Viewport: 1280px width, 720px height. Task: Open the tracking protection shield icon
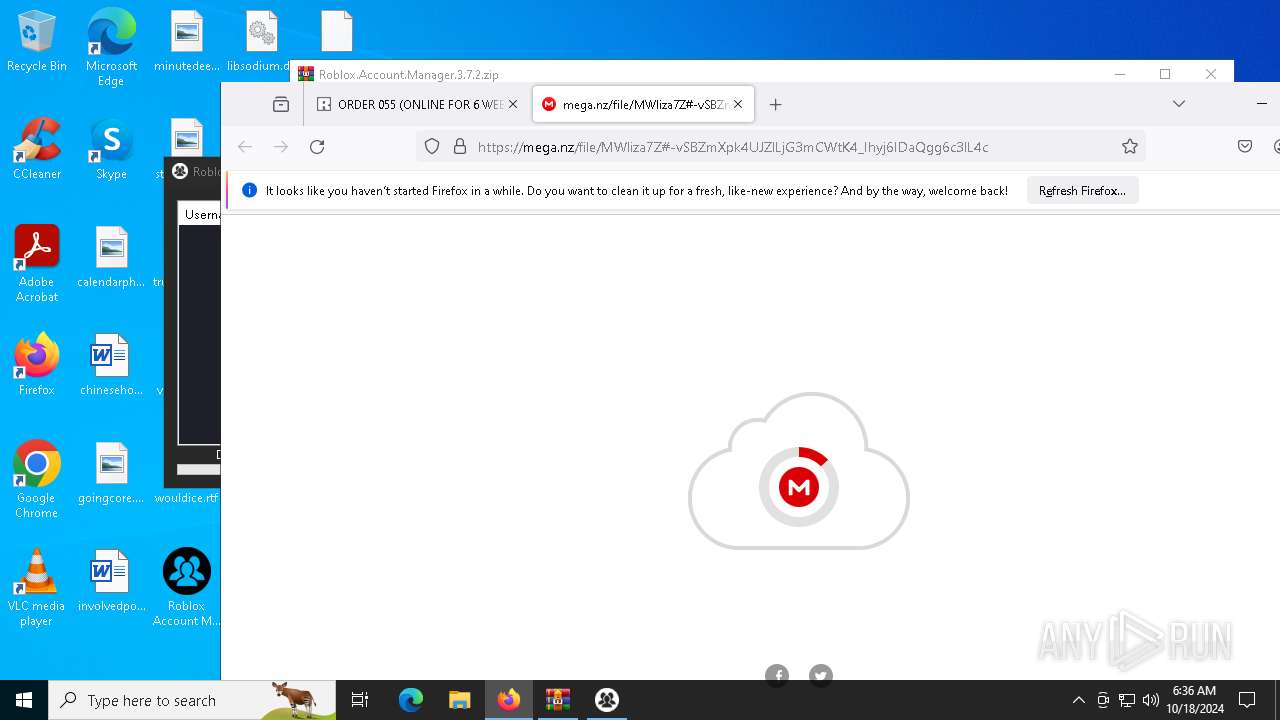coord(432,147)
